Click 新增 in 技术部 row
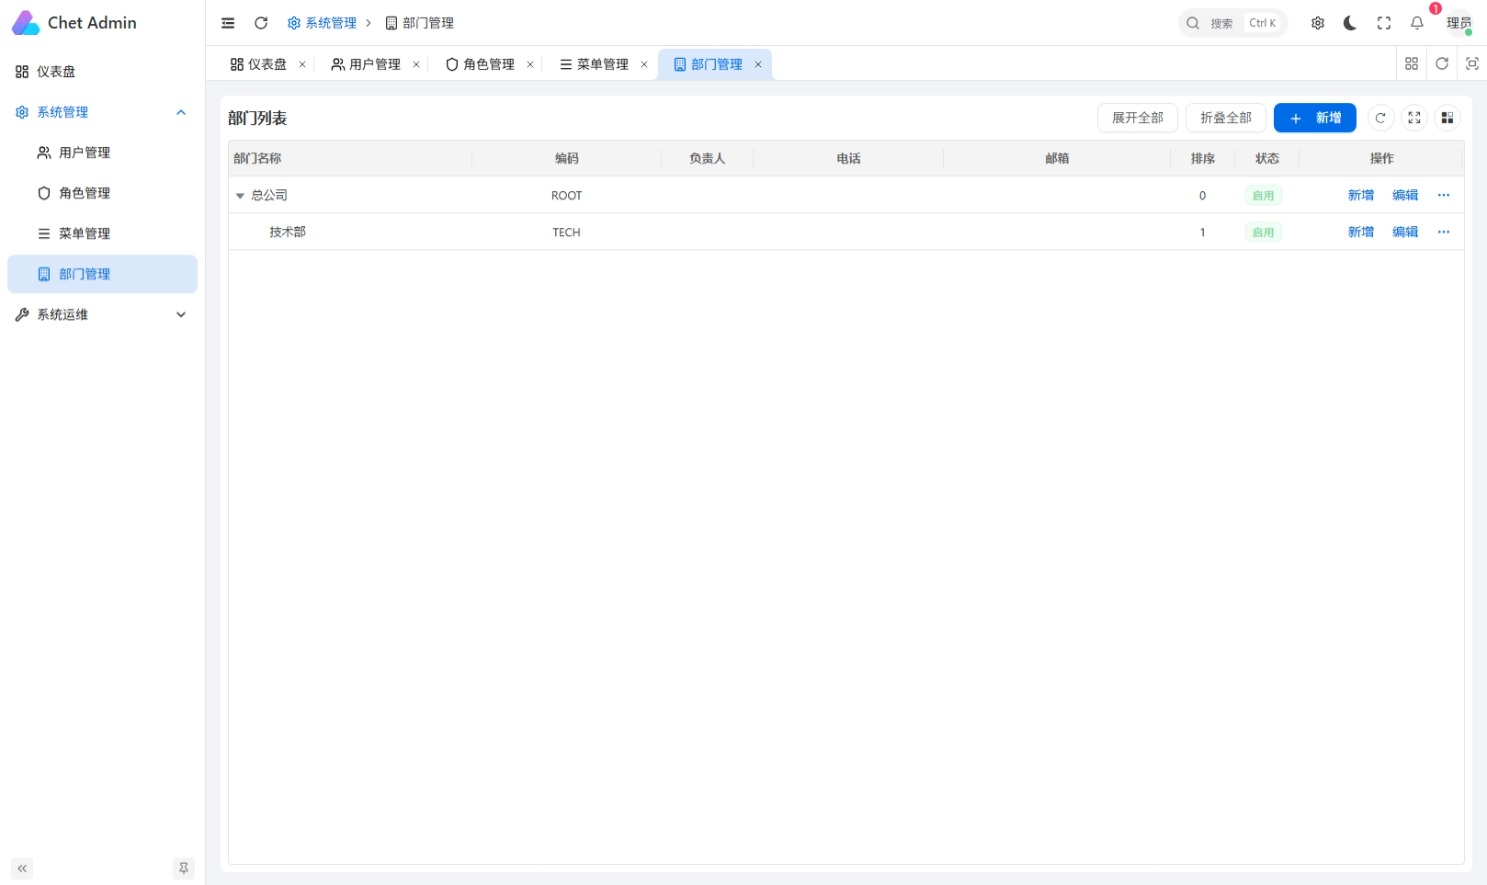The image size is (1487, 885). tap(1361, 232)
